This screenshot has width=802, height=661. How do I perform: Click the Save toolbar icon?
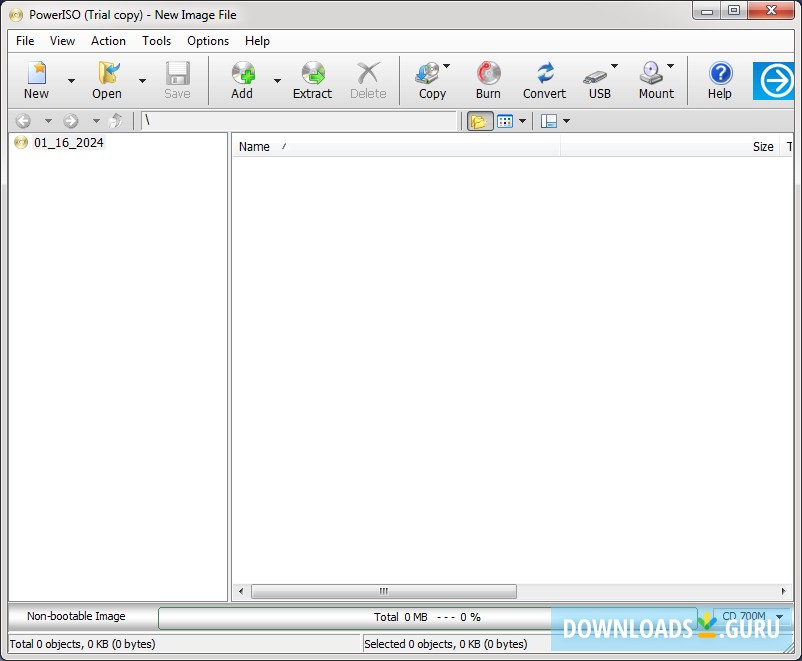coord(177,73)
